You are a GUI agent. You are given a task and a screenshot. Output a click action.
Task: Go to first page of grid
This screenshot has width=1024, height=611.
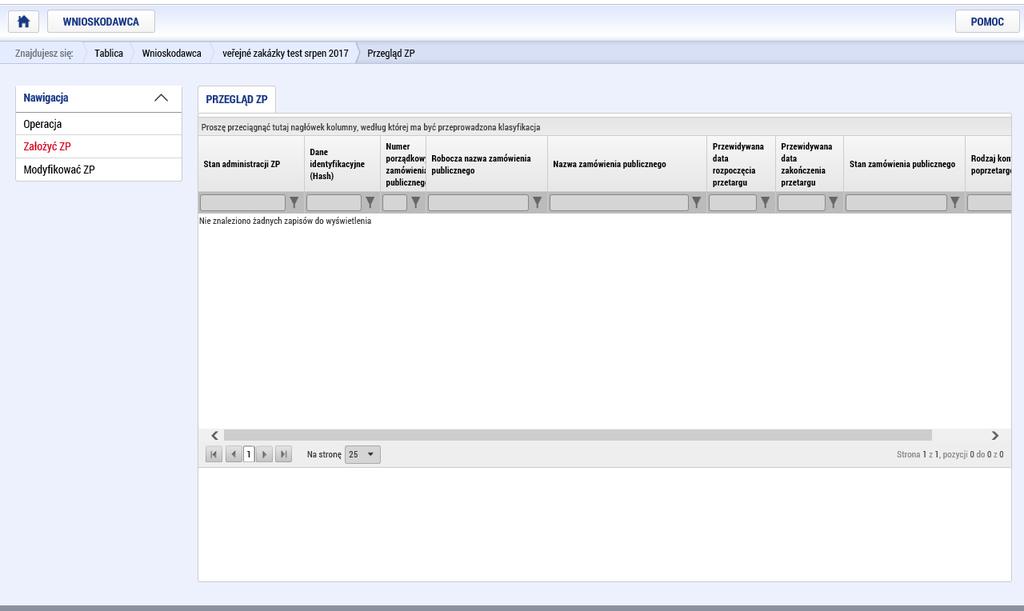[214, 454]
